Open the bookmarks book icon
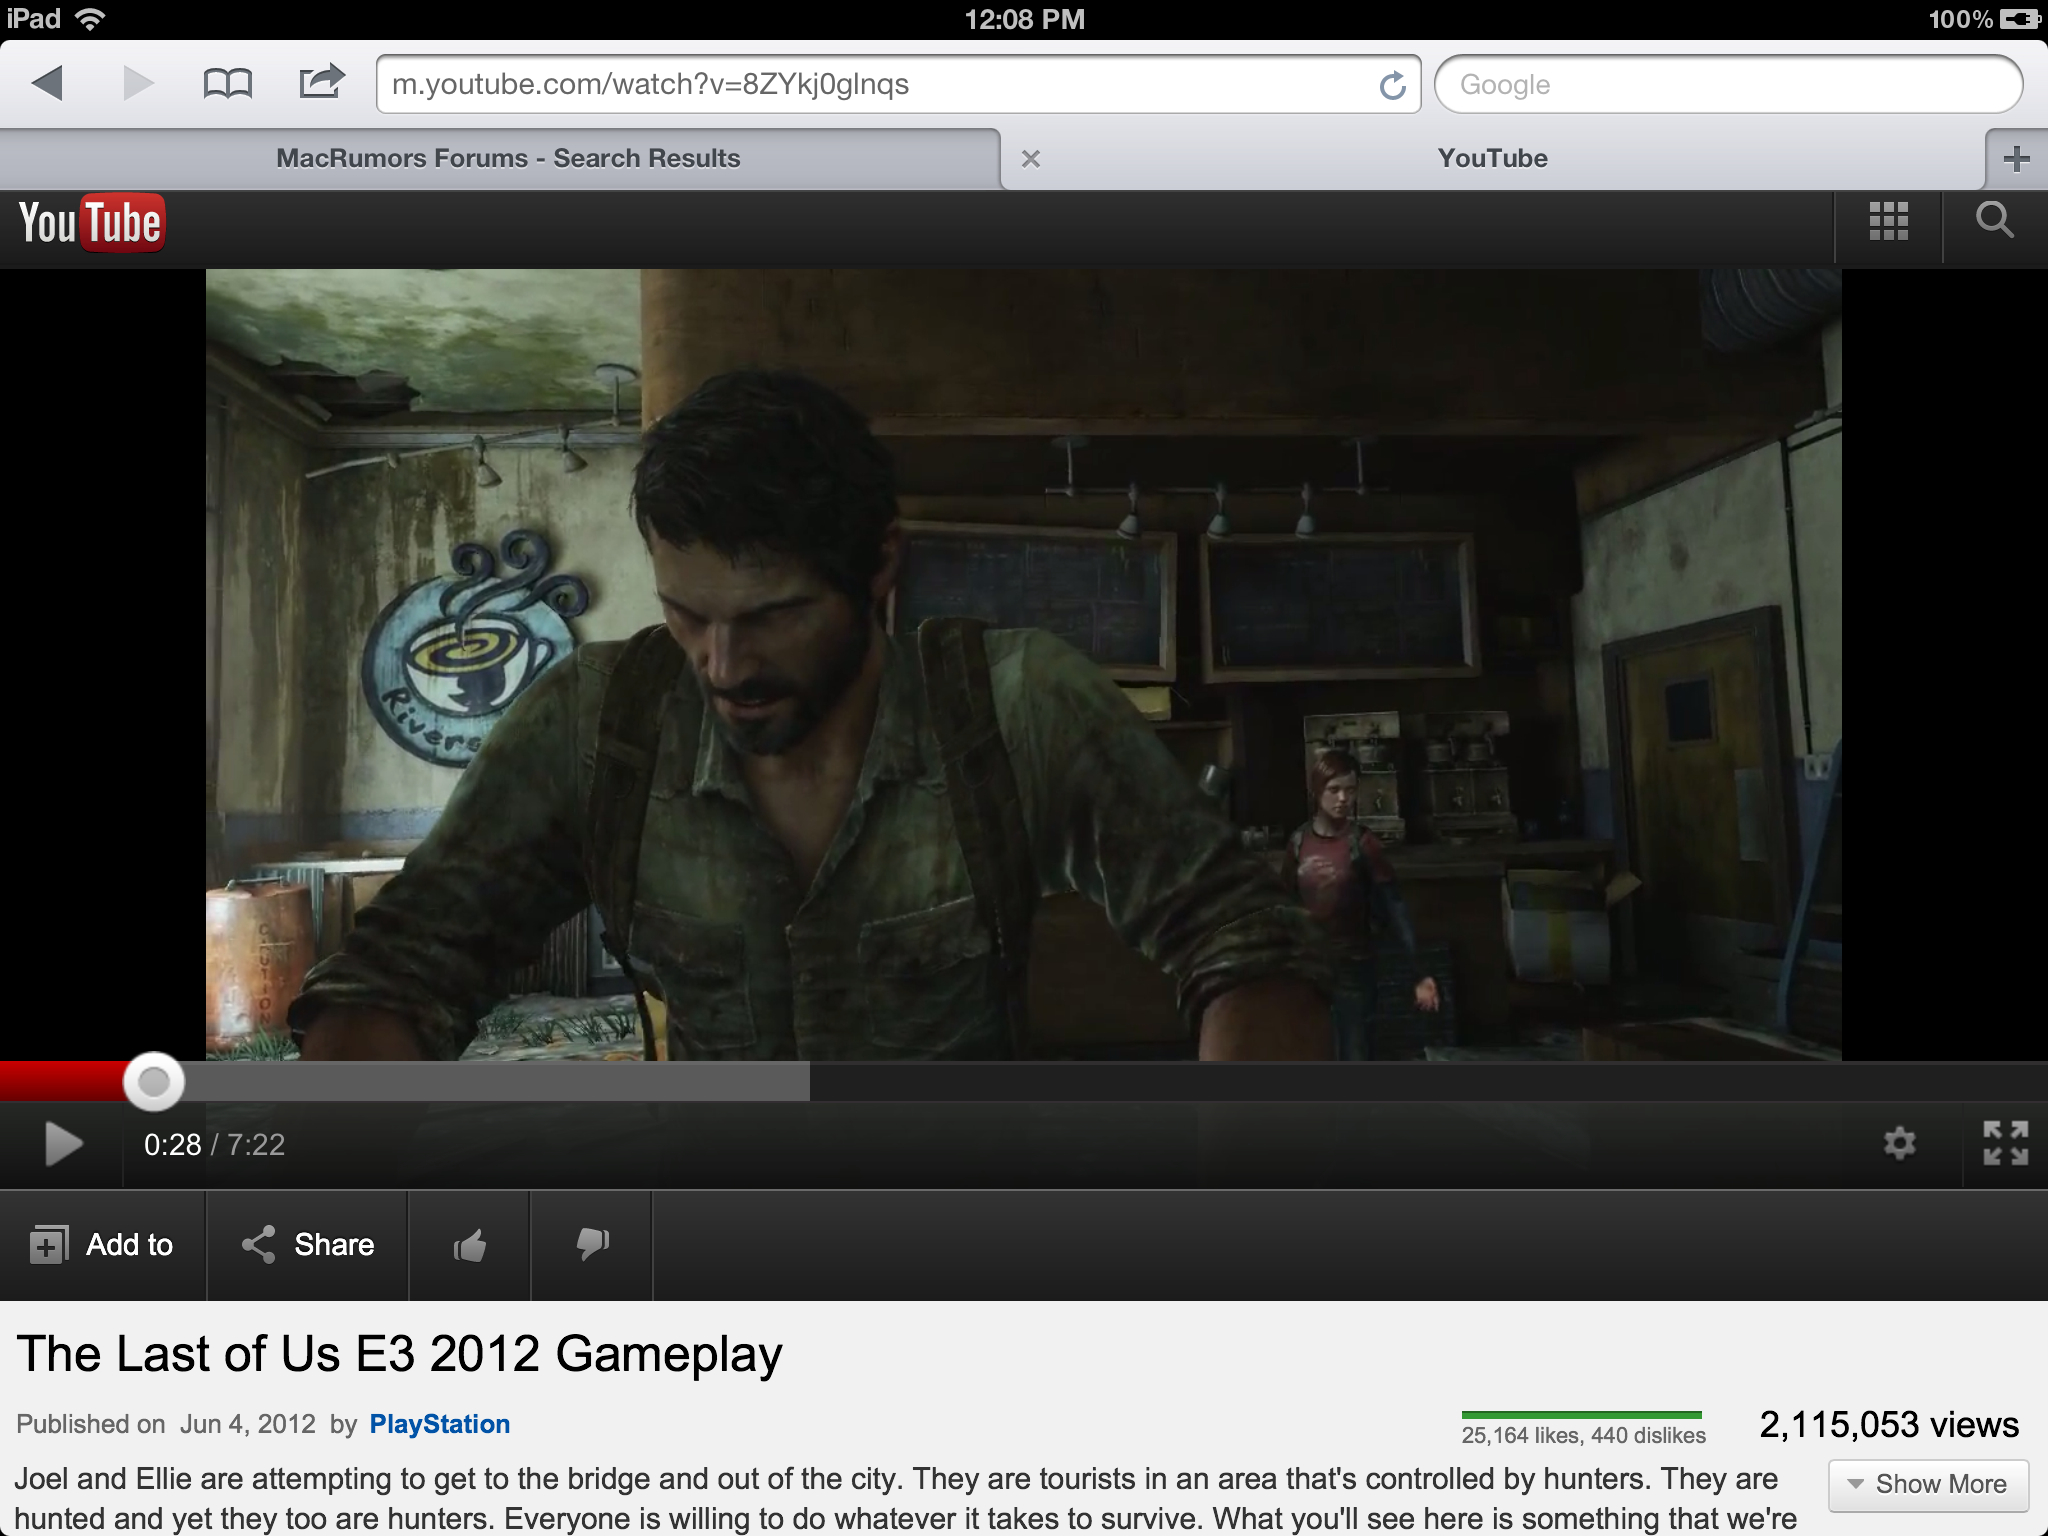The height and width of the screenshot is (1536, 2048). [x=227, y=83]
